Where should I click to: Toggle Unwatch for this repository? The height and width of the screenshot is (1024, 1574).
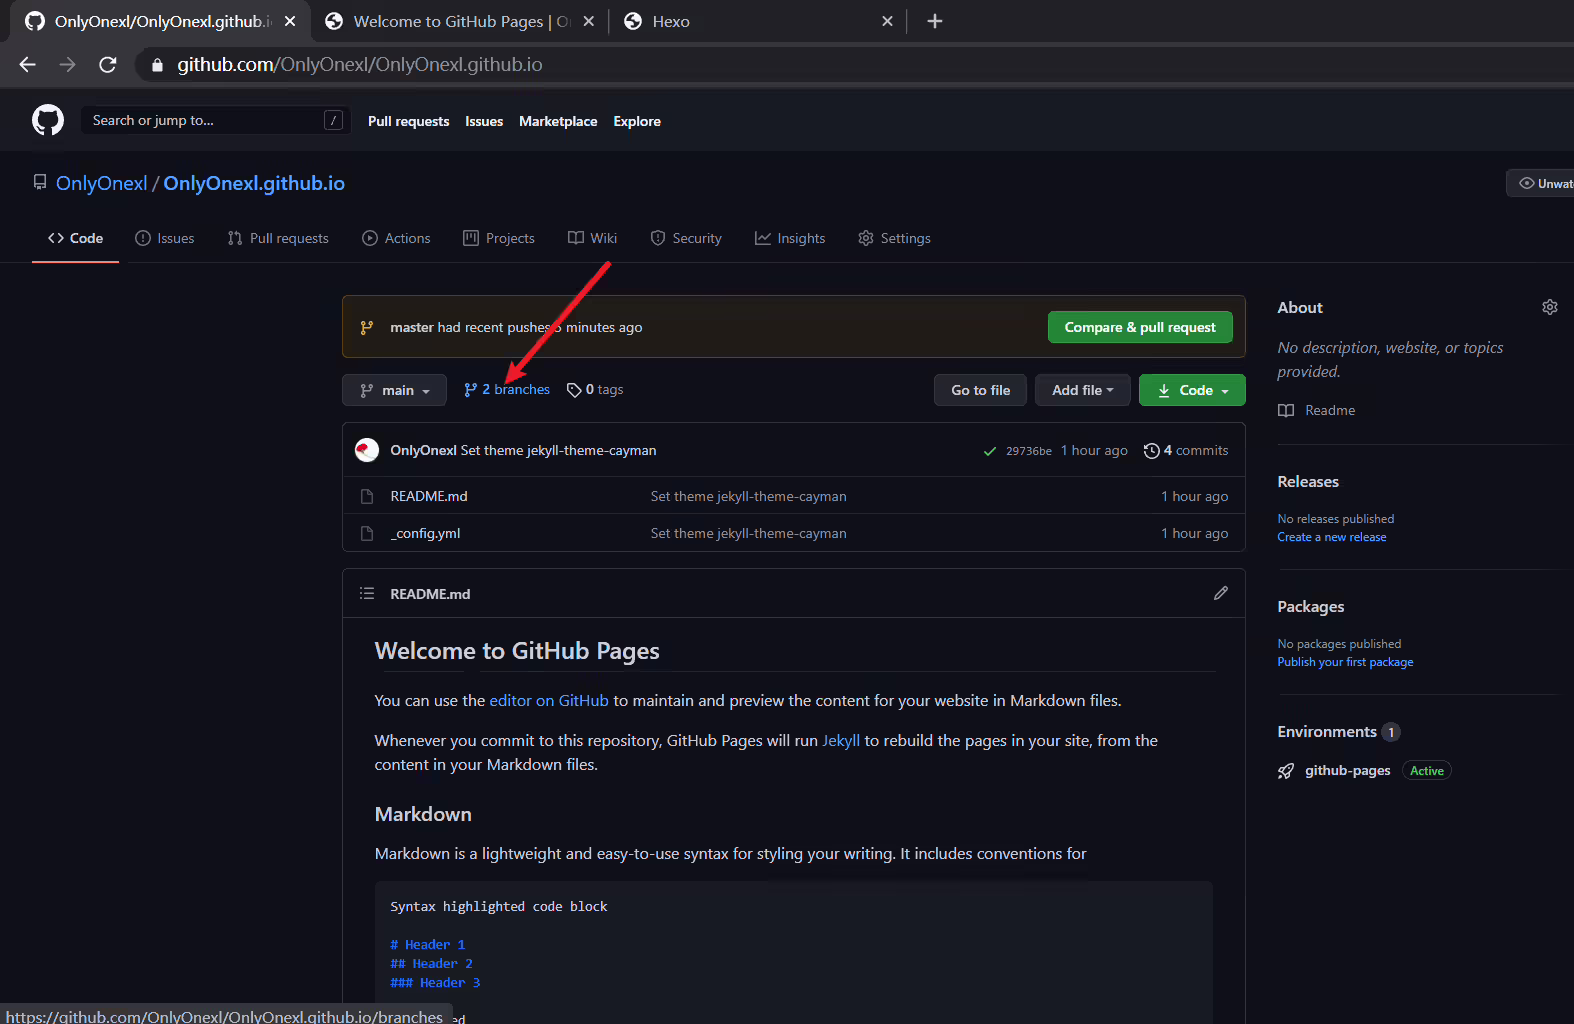click(x=1542, y=183)
